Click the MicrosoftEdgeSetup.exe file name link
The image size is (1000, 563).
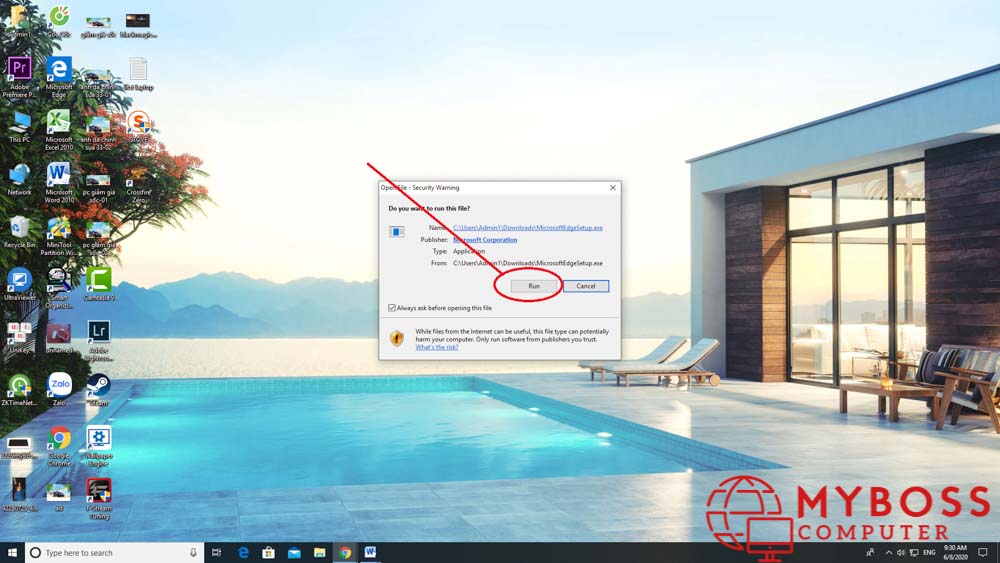(527, 228)
